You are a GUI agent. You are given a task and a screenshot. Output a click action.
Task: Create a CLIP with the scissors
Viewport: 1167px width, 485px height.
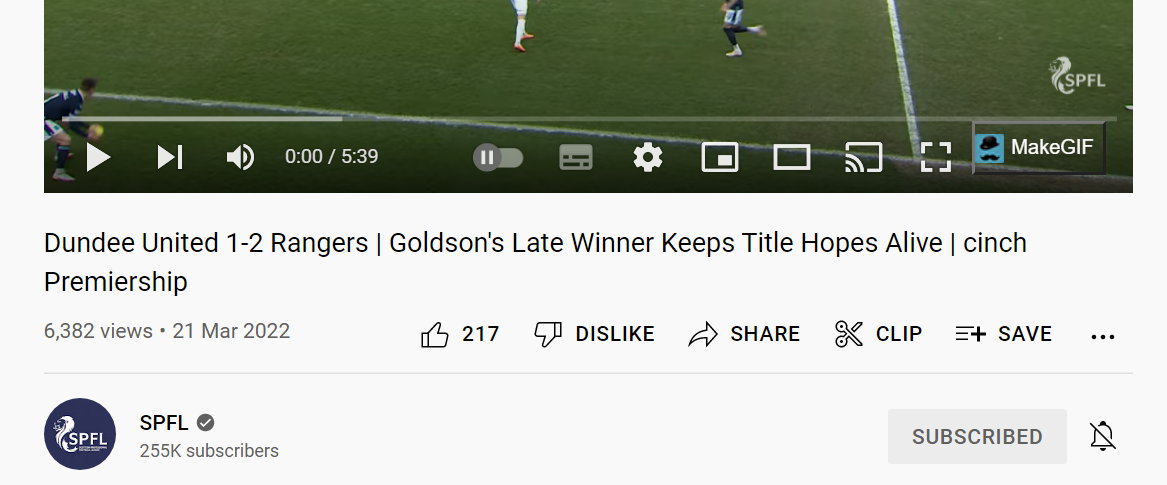[879, 334]
